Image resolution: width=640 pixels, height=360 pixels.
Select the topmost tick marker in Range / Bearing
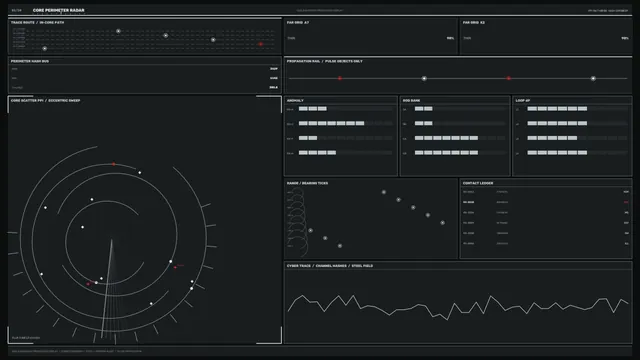(x=384, y=192)
